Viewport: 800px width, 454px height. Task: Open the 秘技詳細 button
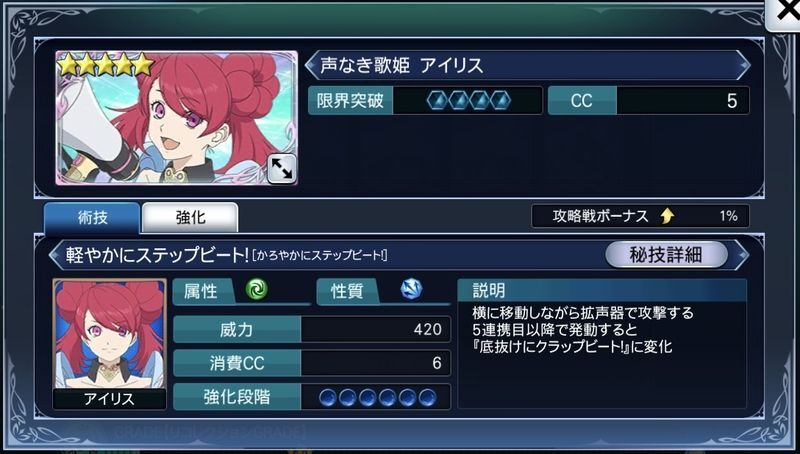click(666, 255)
